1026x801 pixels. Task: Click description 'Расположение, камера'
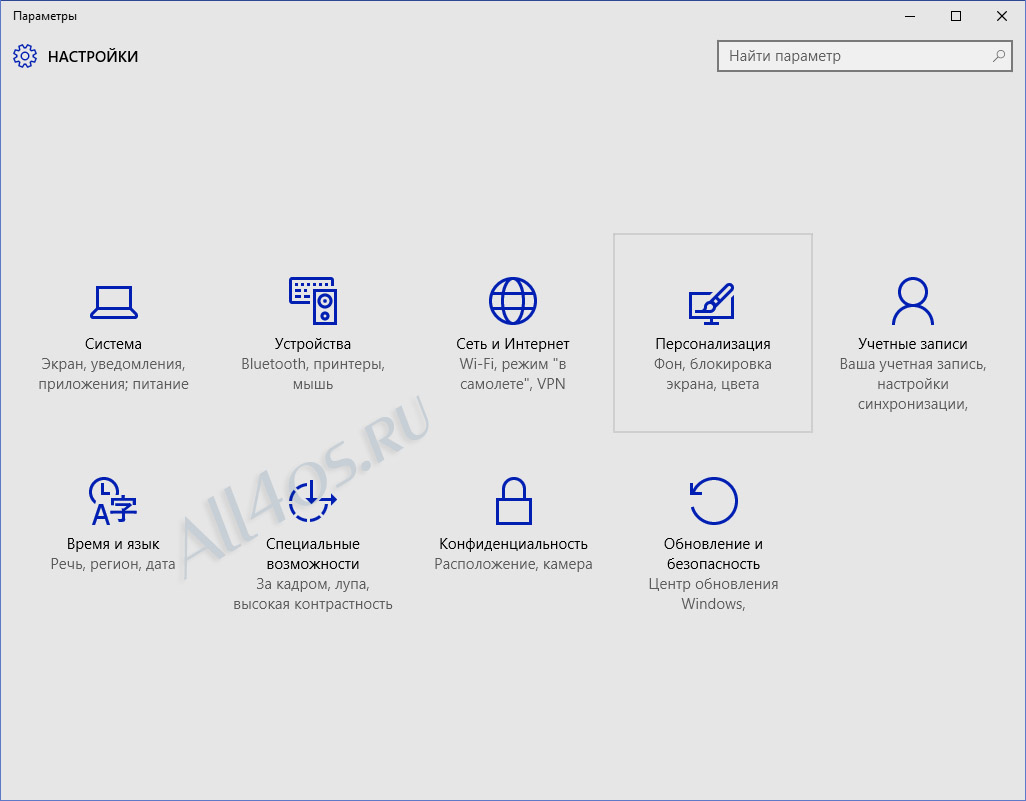[514, 564]
